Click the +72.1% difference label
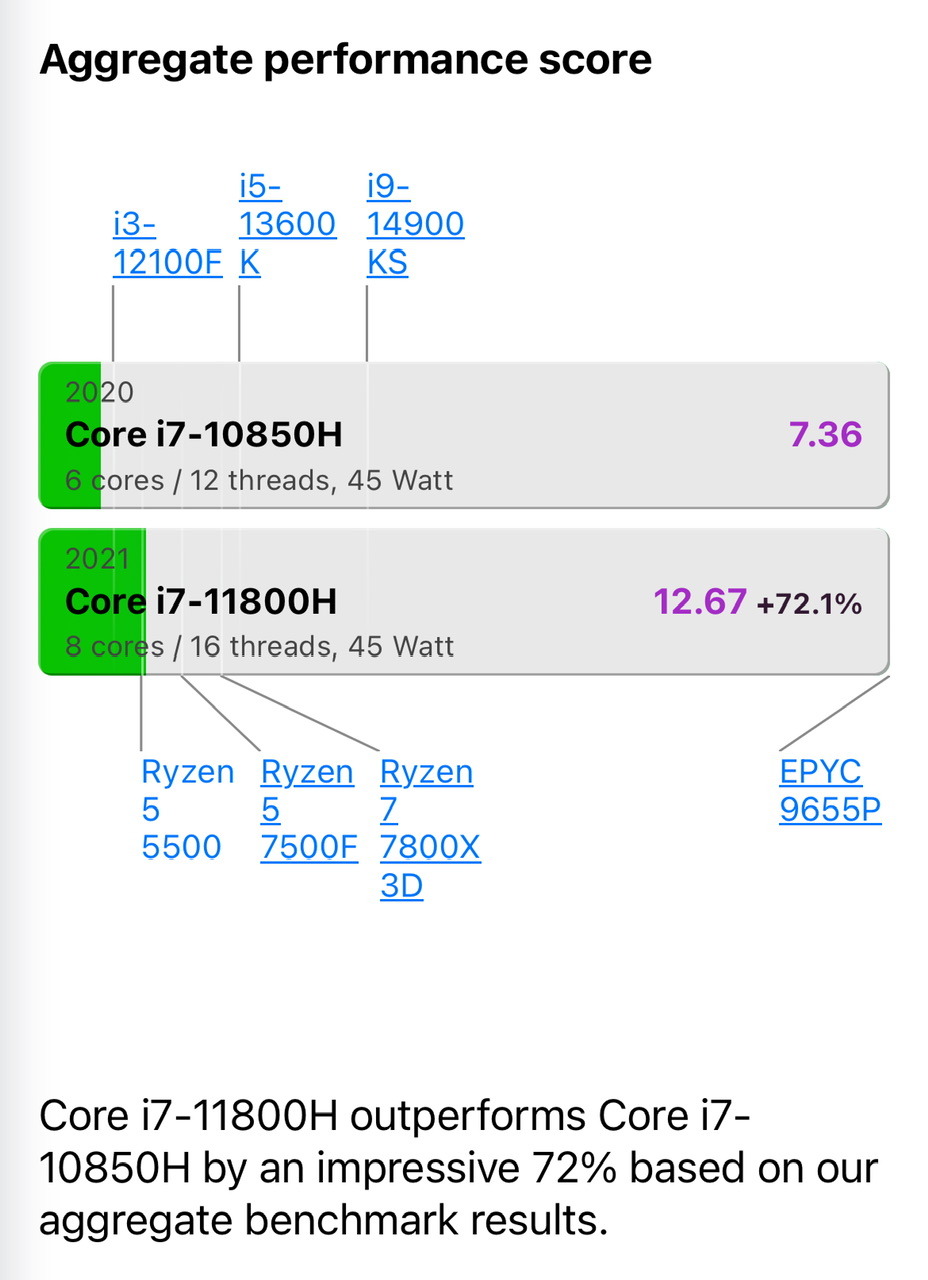The image size is (928, 1280). (x=809, y=604)
